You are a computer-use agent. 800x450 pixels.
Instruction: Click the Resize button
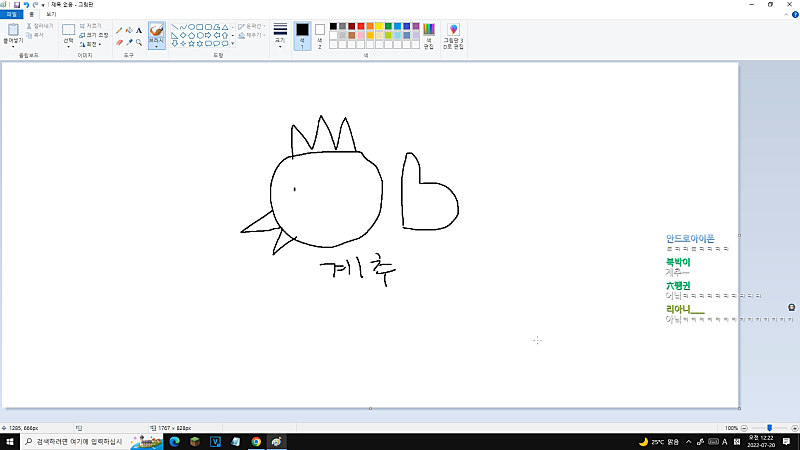point(93,35)
